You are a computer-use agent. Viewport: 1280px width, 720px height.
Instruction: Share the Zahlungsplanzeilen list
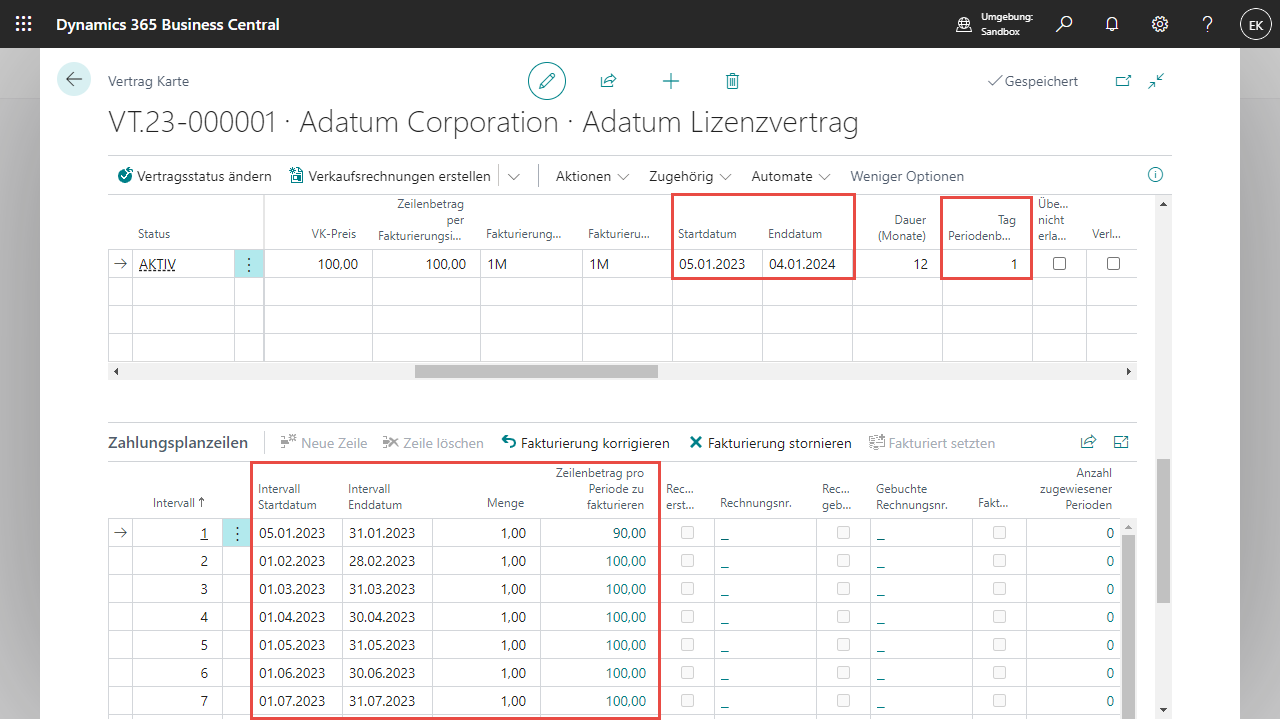click(1088, 442)
